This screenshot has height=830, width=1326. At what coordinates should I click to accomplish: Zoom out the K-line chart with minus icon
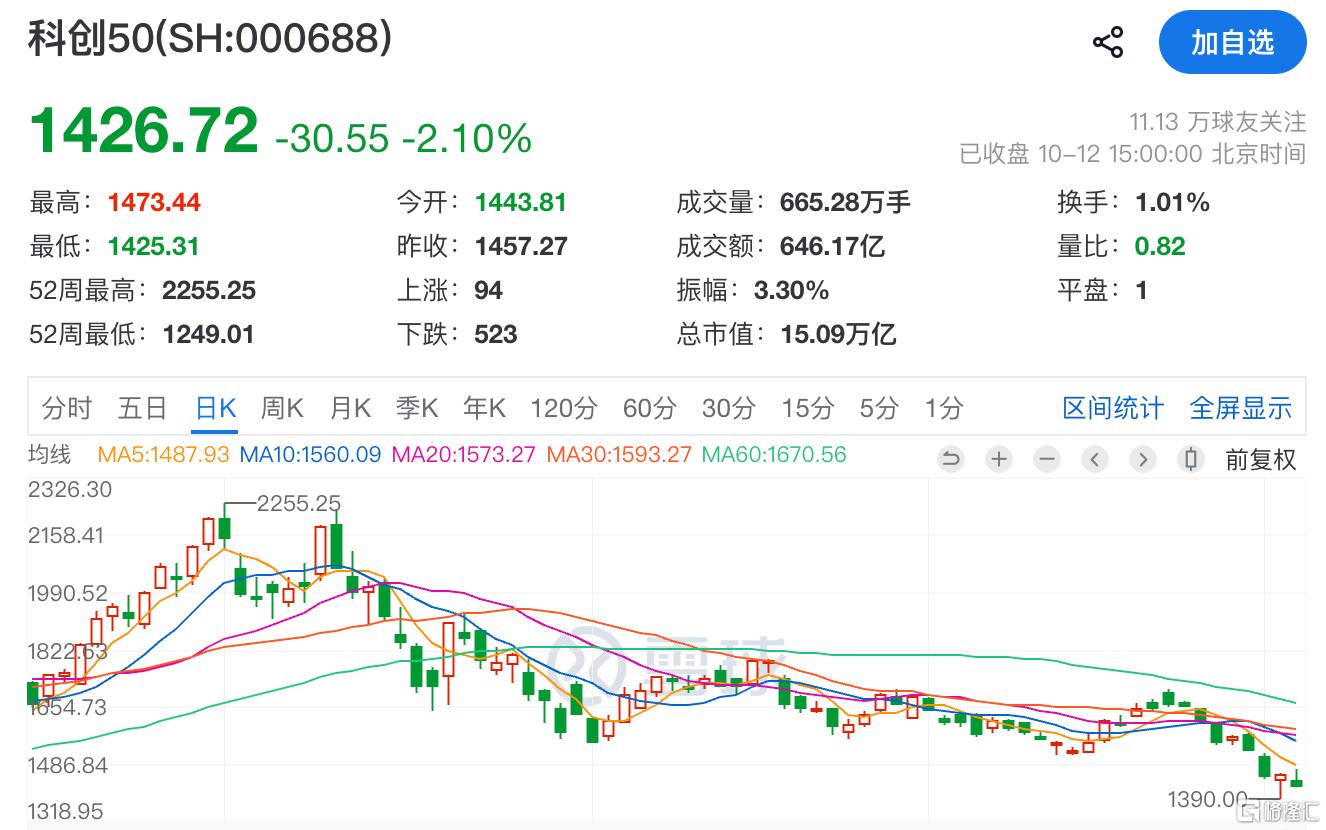coord(1047,459)
